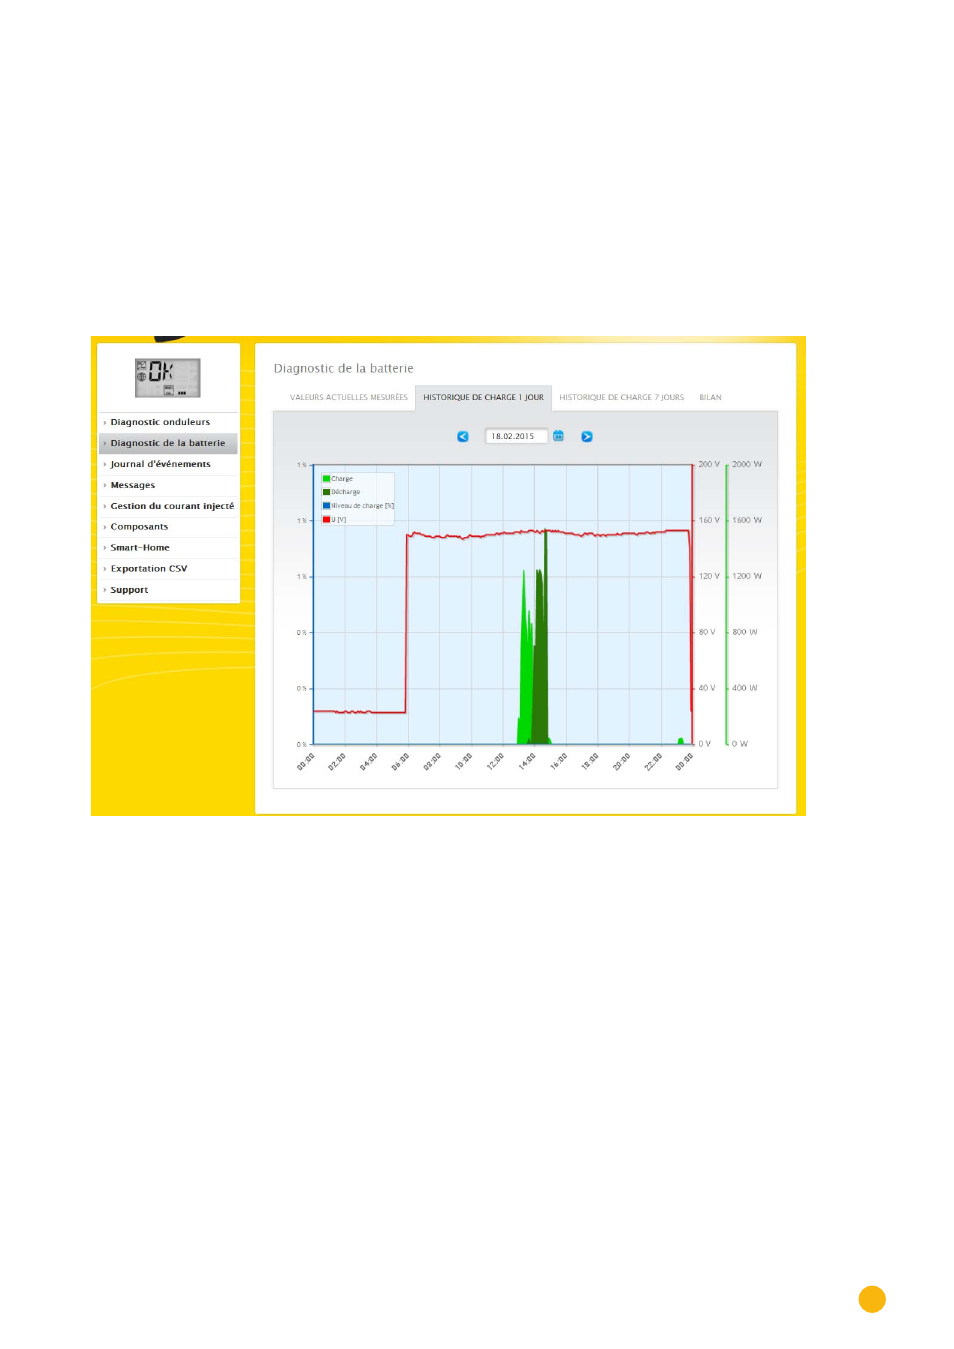Go to next day with right arrow

(587, 437)
